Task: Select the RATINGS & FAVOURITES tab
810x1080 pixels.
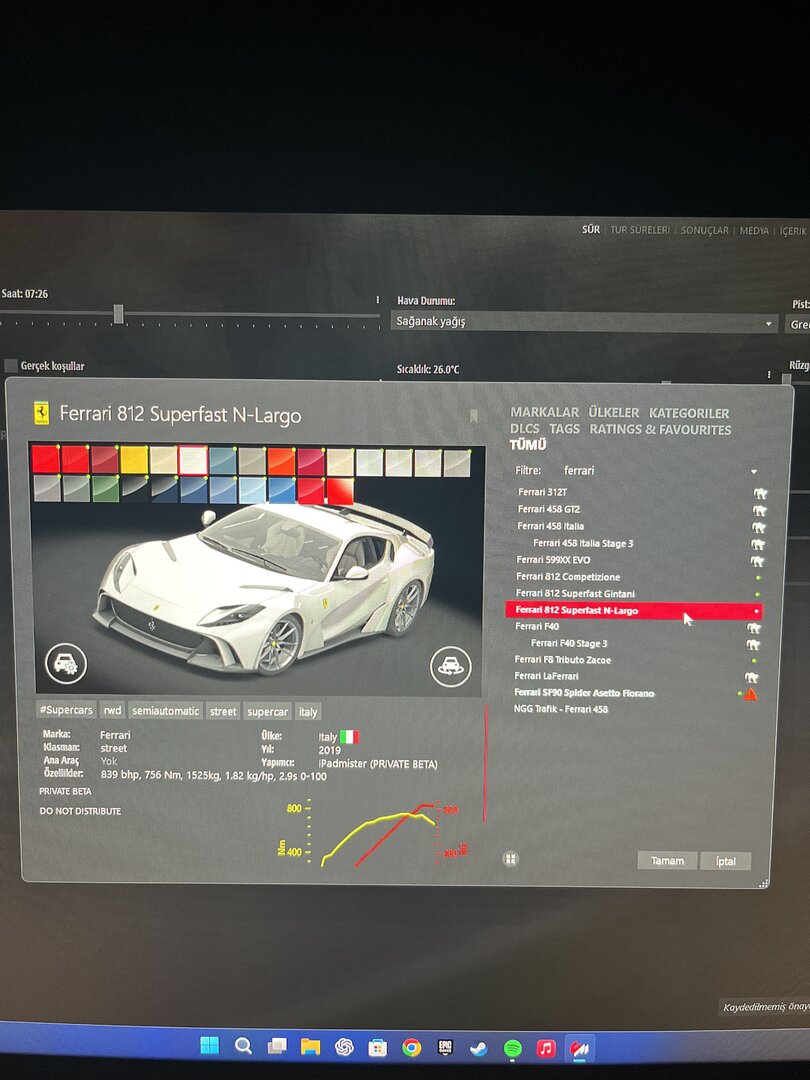Action: 660,430
